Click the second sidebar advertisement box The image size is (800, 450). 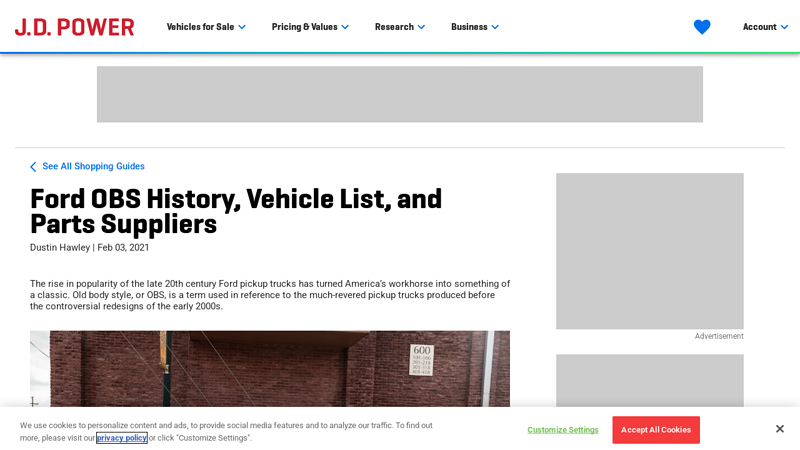click(649, 381)
